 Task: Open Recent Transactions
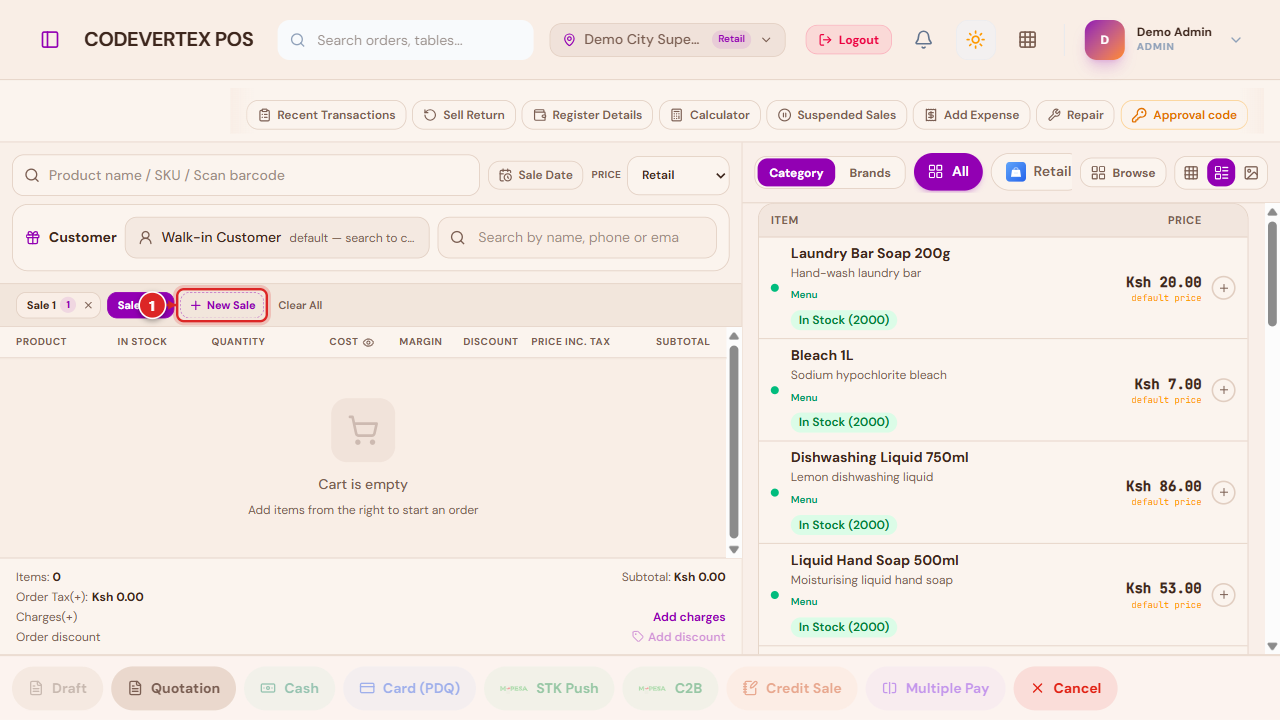pos(326,115)
